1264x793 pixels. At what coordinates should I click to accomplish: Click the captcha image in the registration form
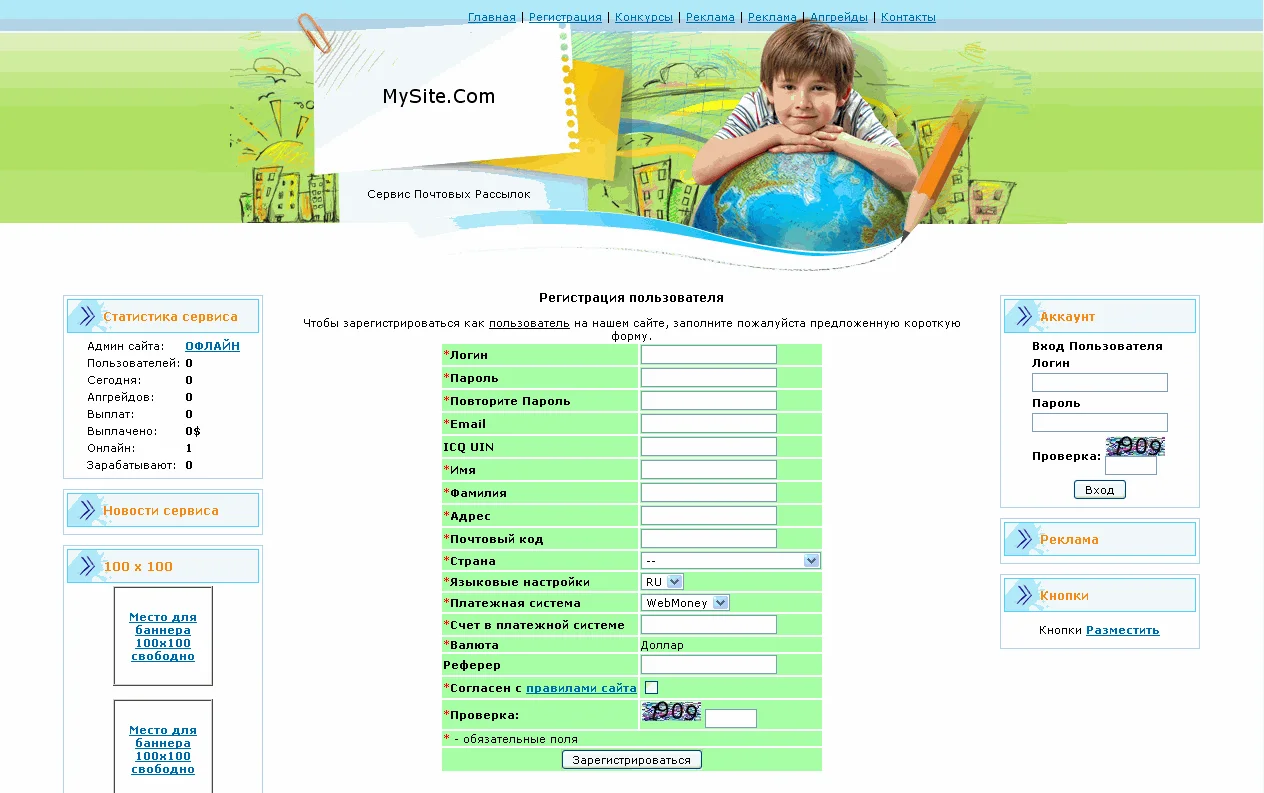pyautogui.click(x=671, y=711)
